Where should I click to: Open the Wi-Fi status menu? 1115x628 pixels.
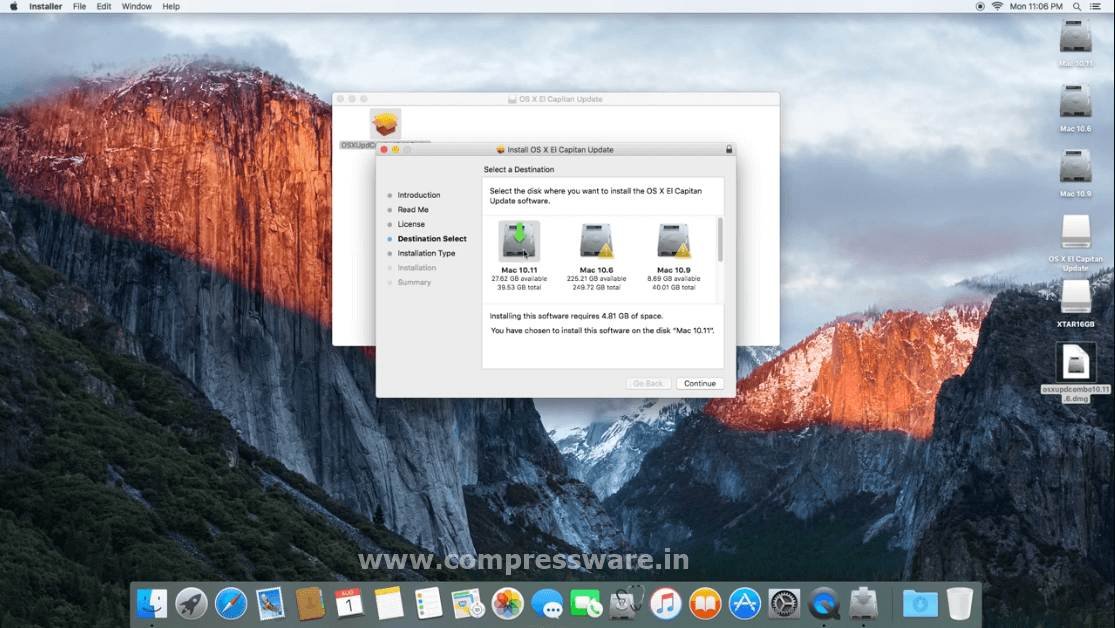coord(997,6)
